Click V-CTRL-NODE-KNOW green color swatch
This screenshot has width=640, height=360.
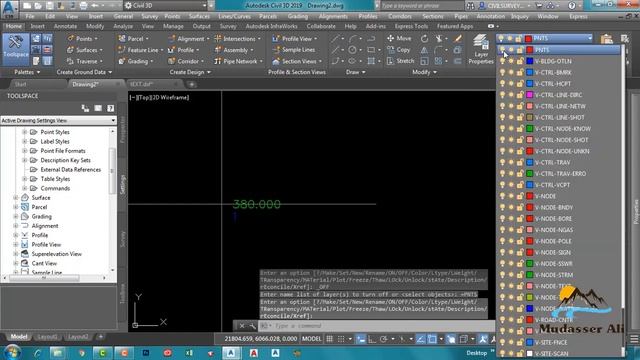tap(529, 129)
